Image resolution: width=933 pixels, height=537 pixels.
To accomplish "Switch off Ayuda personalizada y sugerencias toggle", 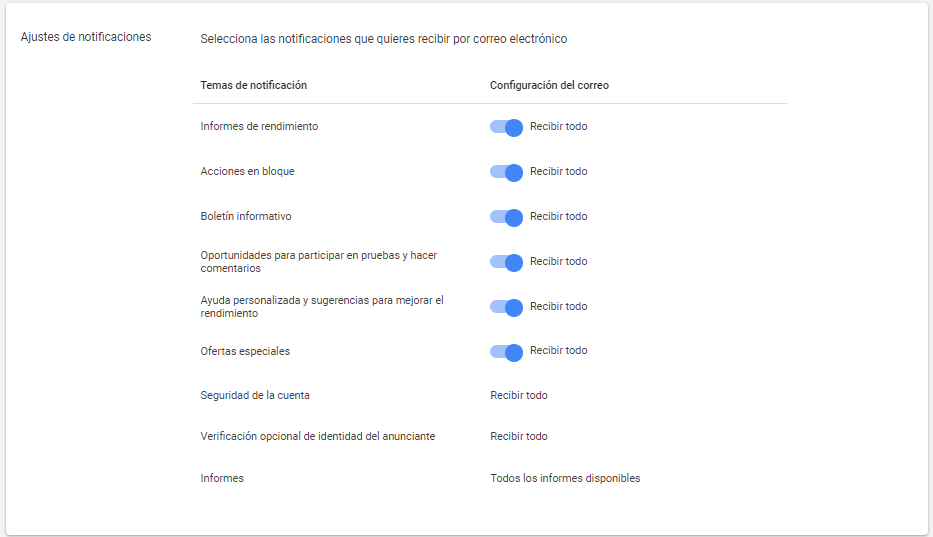I will tap(506, 307).
